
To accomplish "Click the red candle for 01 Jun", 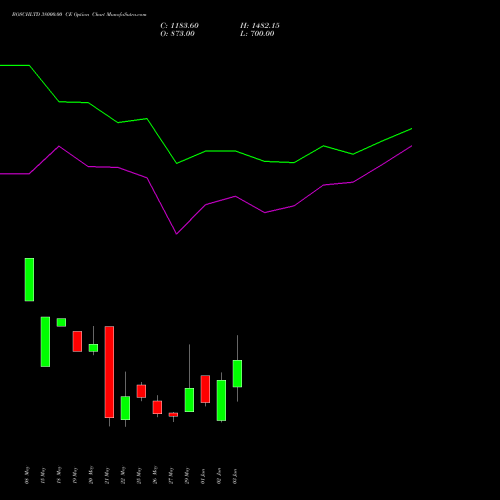I will click(x=205, y=389).
